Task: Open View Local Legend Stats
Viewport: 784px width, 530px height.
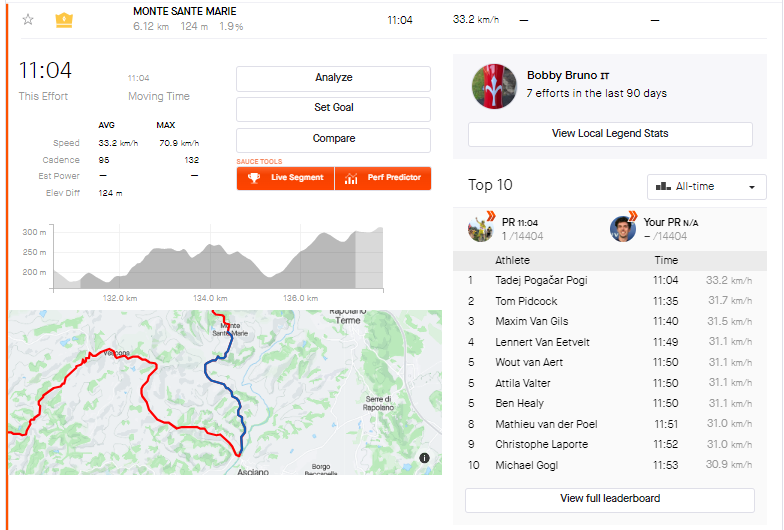Action: (x=610, y=134)
